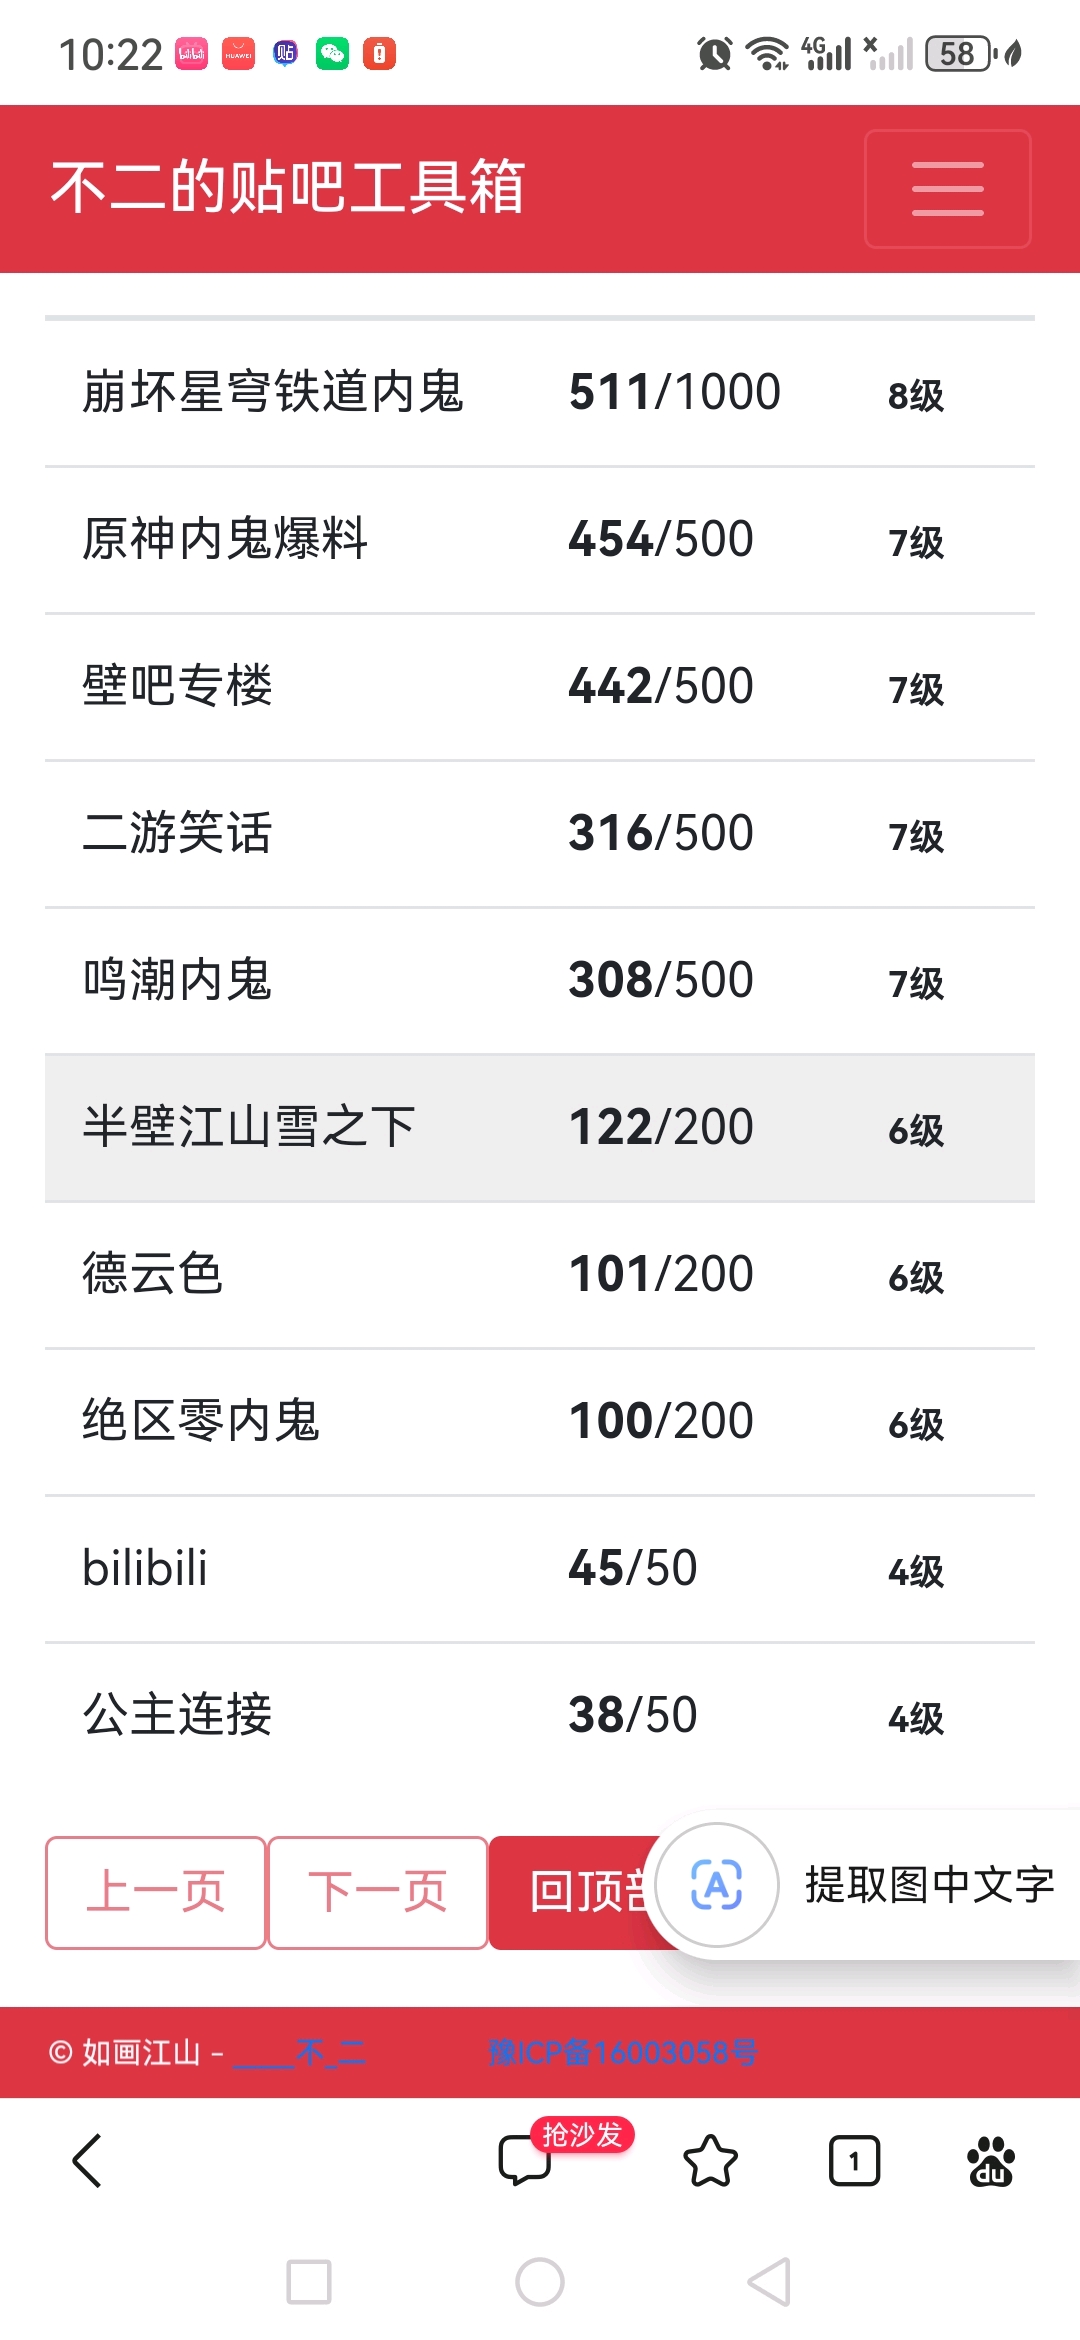Tap the browser back arrow

pyautogui.click(x=88, y=2161)
